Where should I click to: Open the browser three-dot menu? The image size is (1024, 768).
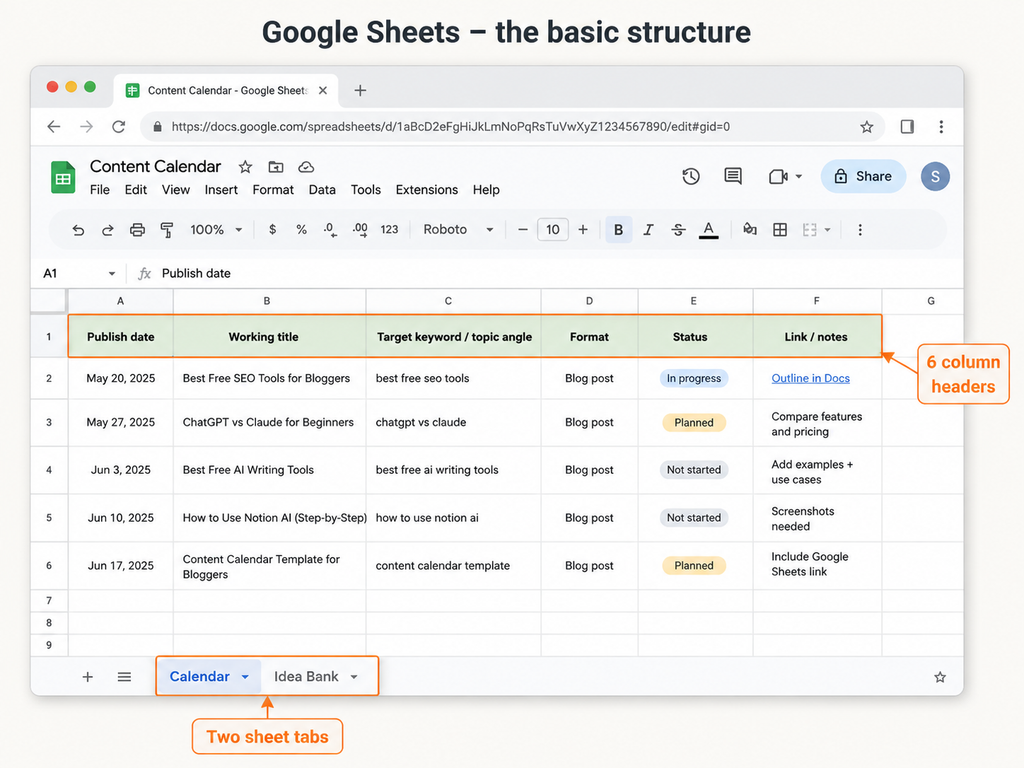941,127
